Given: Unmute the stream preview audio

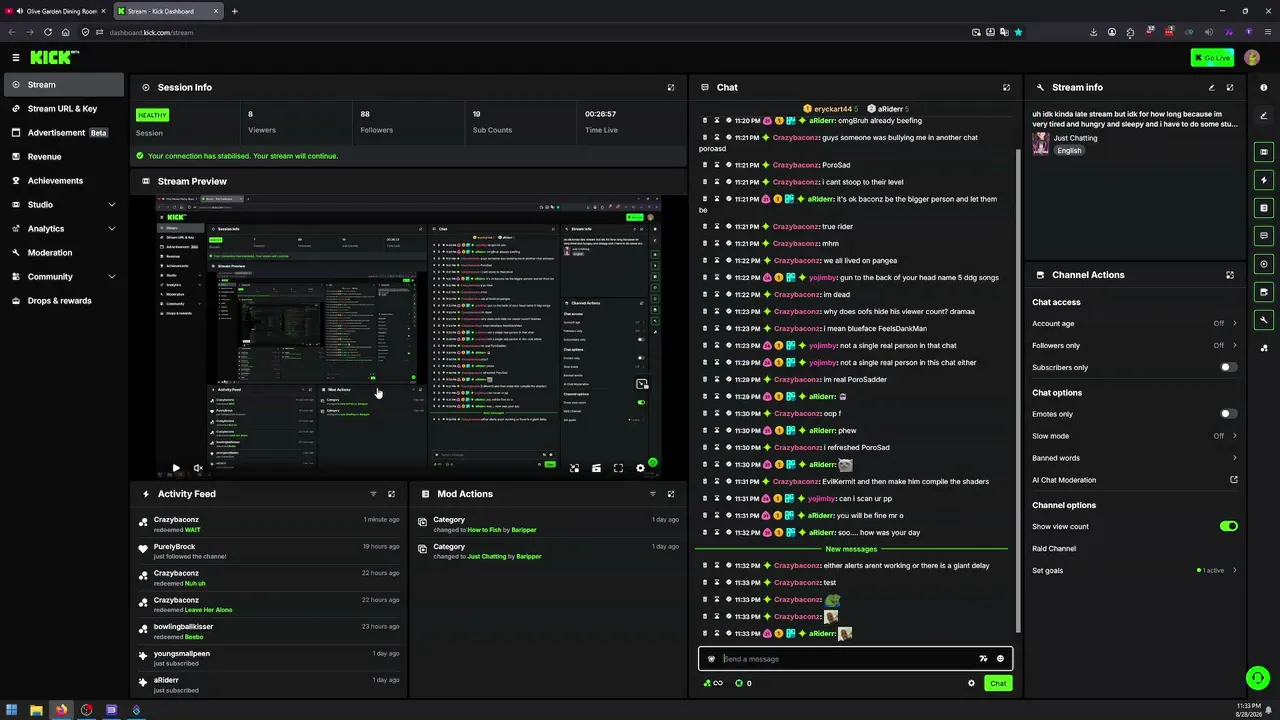Looking at the screenshot, I should (x=198, y=468).
